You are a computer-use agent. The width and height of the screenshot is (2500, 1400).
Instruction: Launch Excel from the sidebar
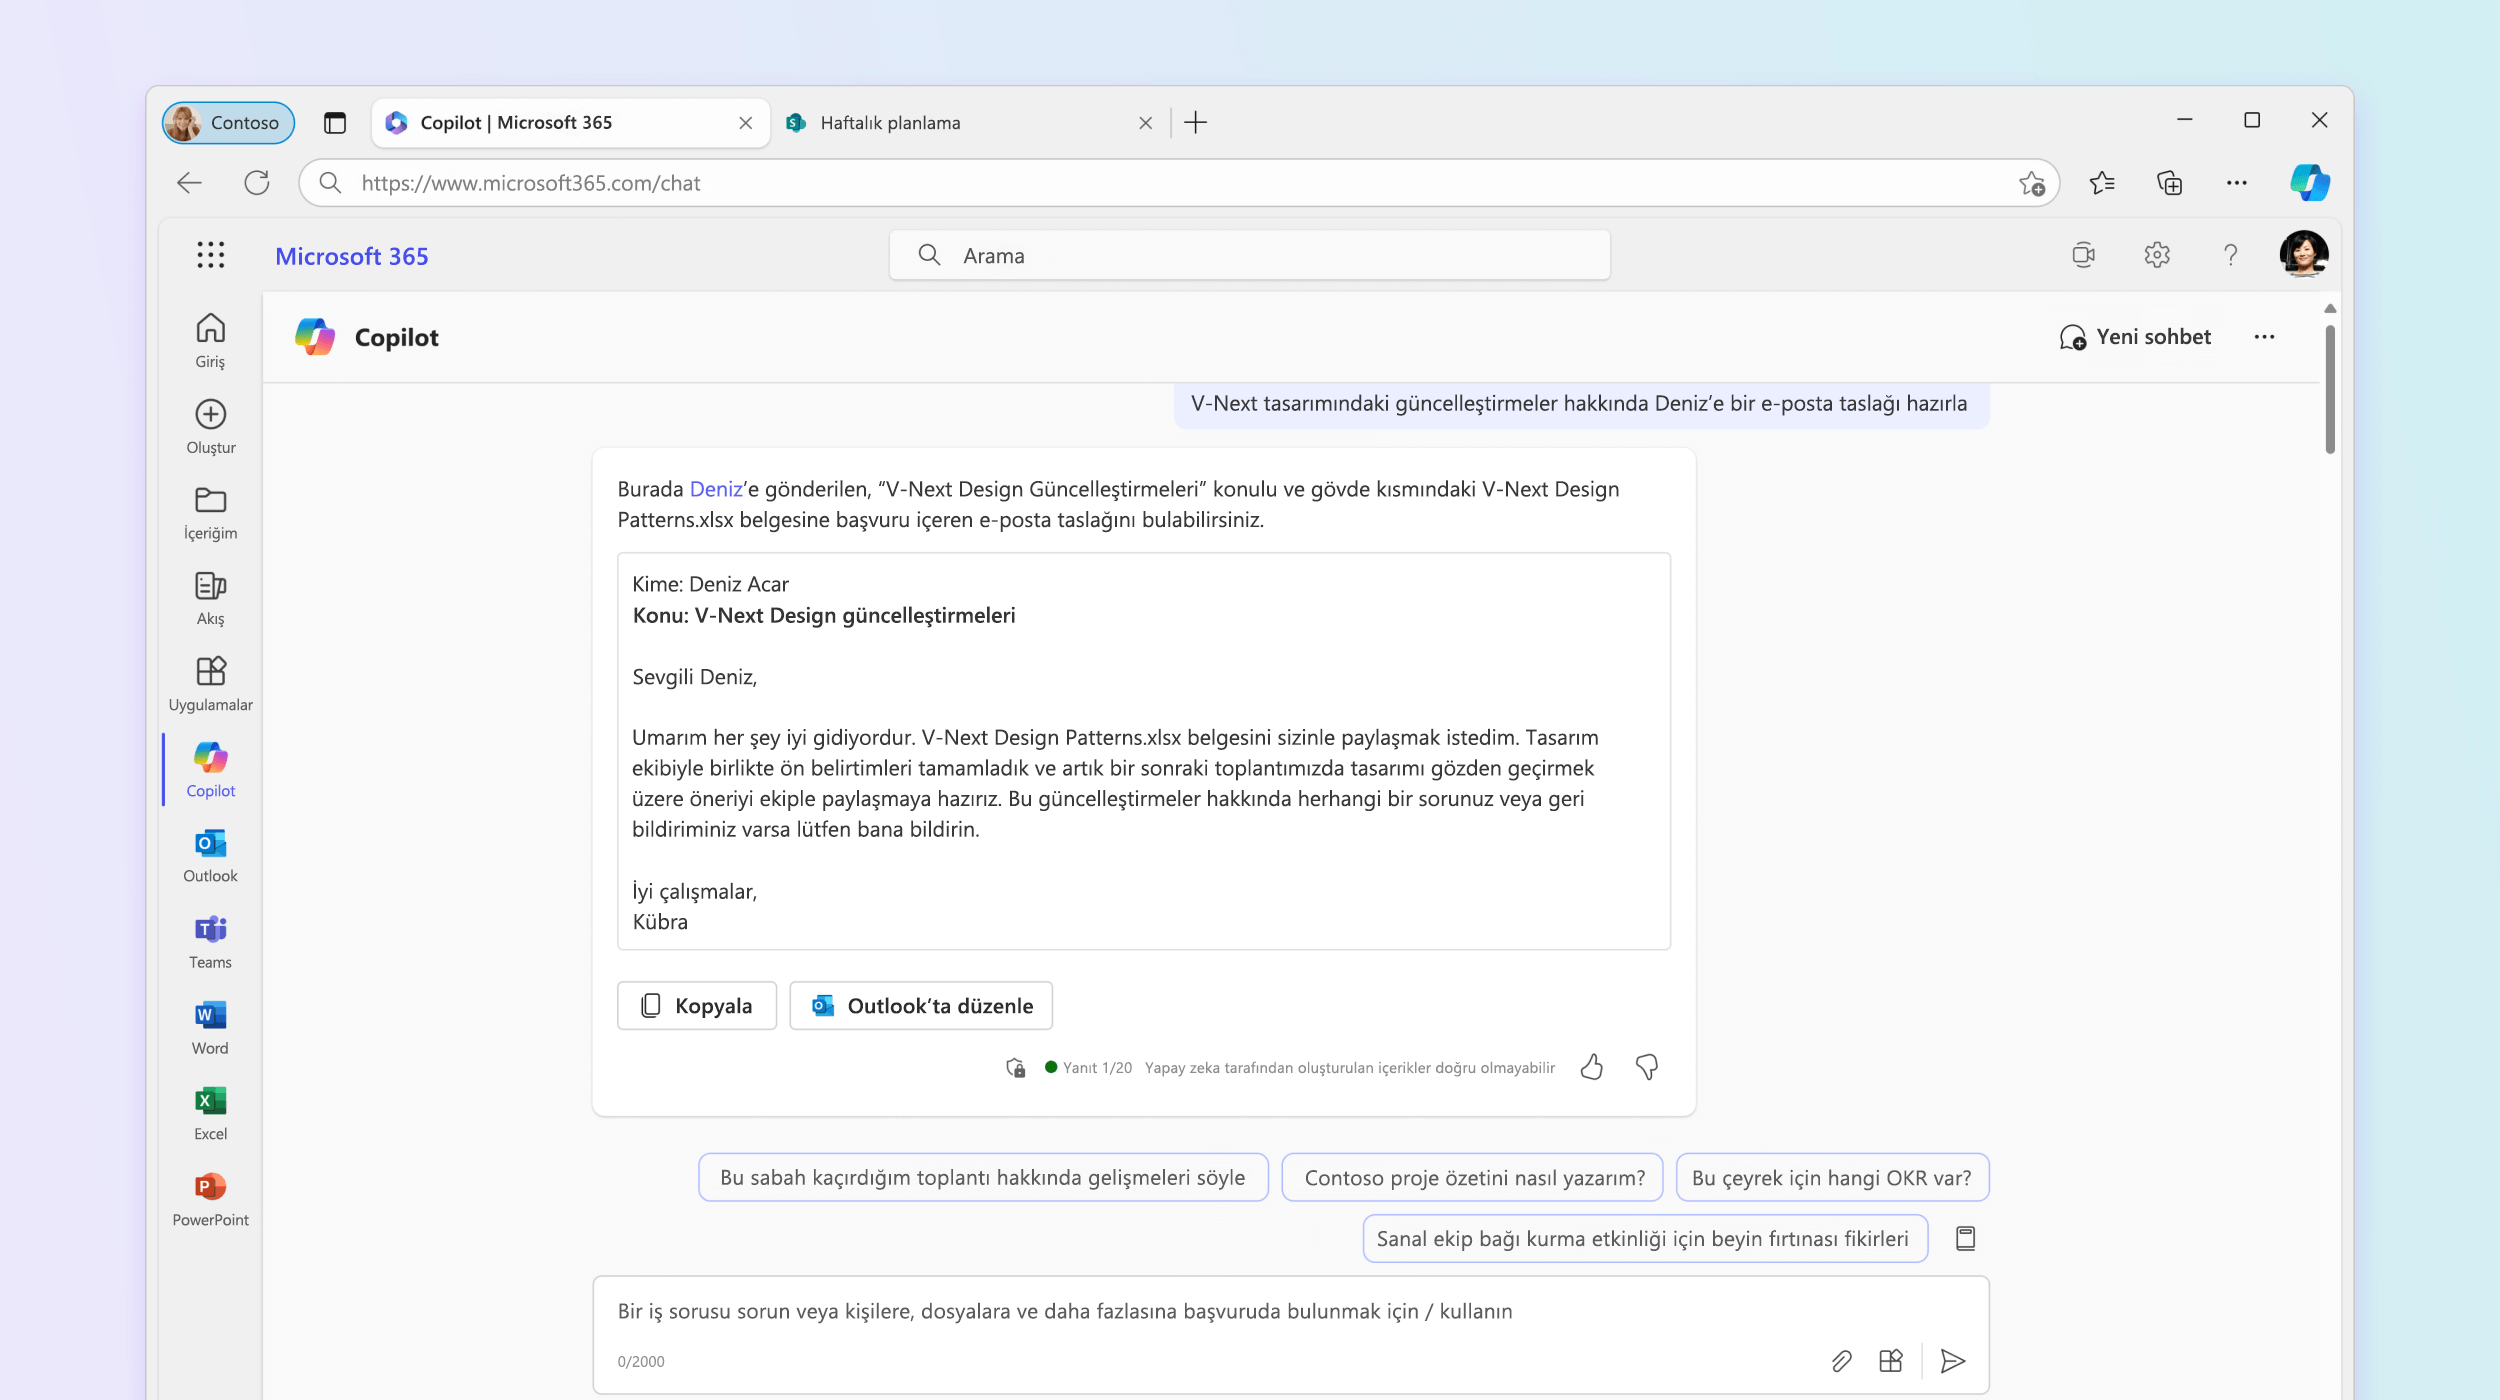tap(210, 1114)
